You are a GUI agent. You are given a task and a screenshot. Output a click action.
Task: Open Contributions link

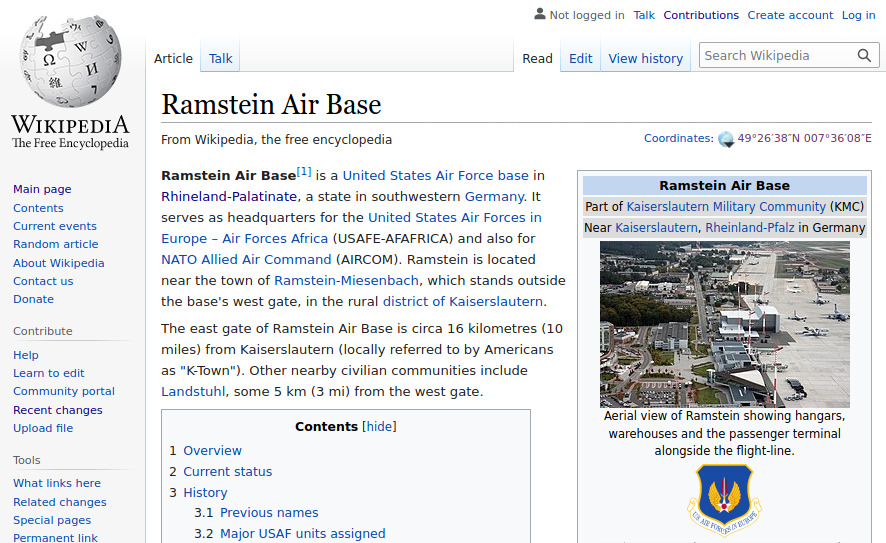(701, 15)
